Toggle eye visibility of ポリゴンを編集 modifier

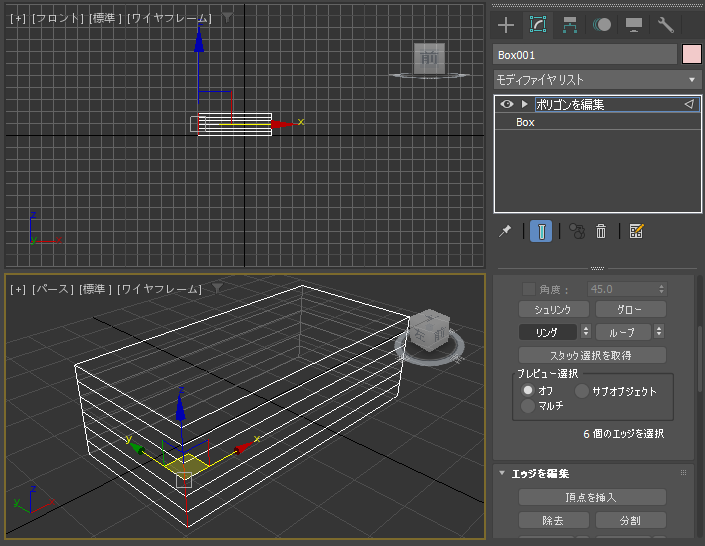pyautogui.click(x=507, y=104)
